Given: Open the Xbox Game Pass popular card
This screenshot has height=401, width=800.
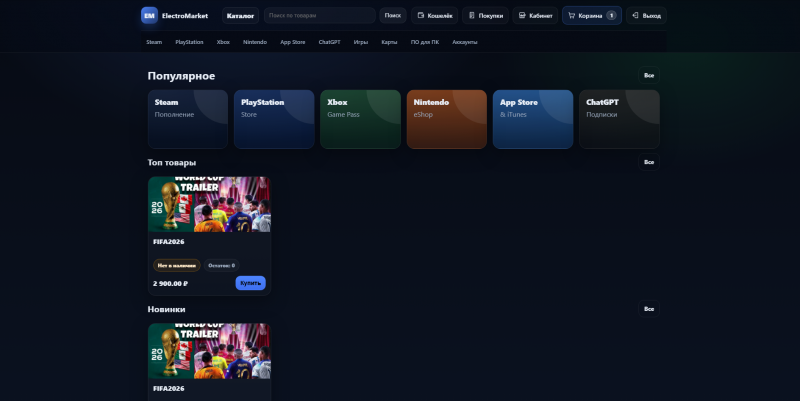Looking at the screenshot, I should [360, 119].
